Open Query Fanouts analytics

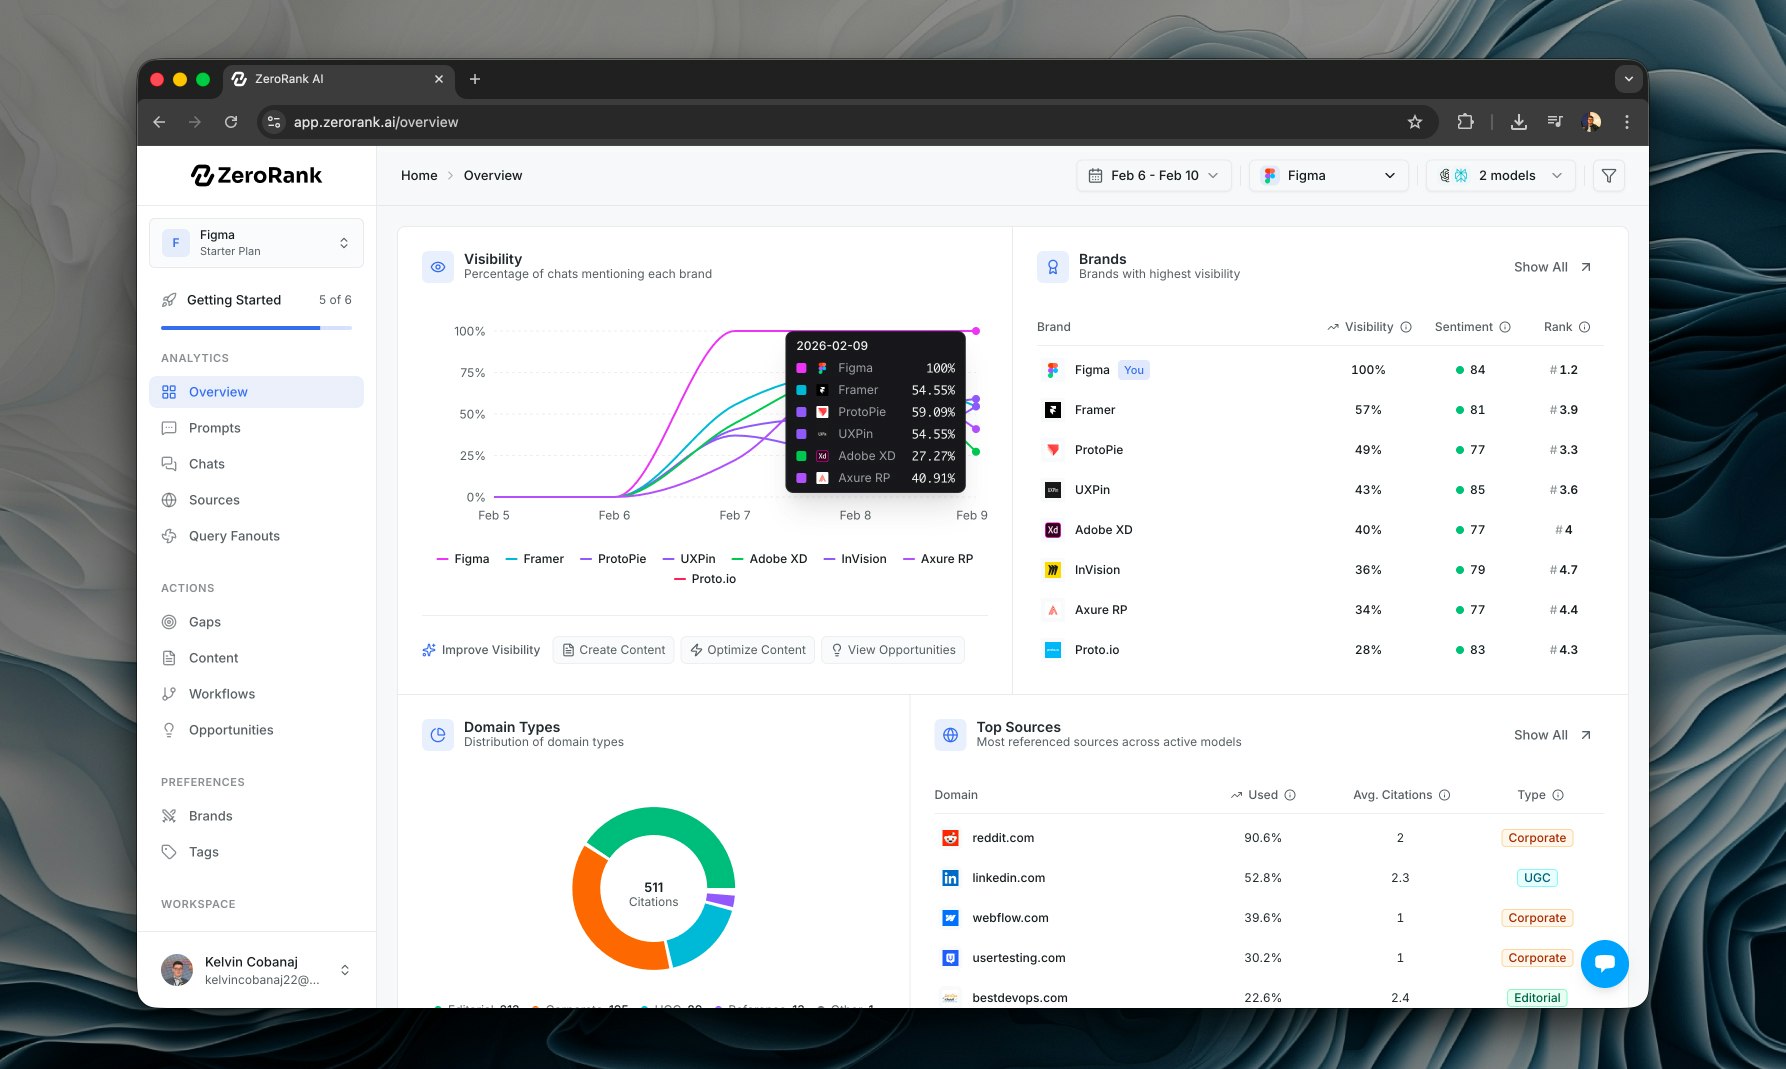[233, 535]
